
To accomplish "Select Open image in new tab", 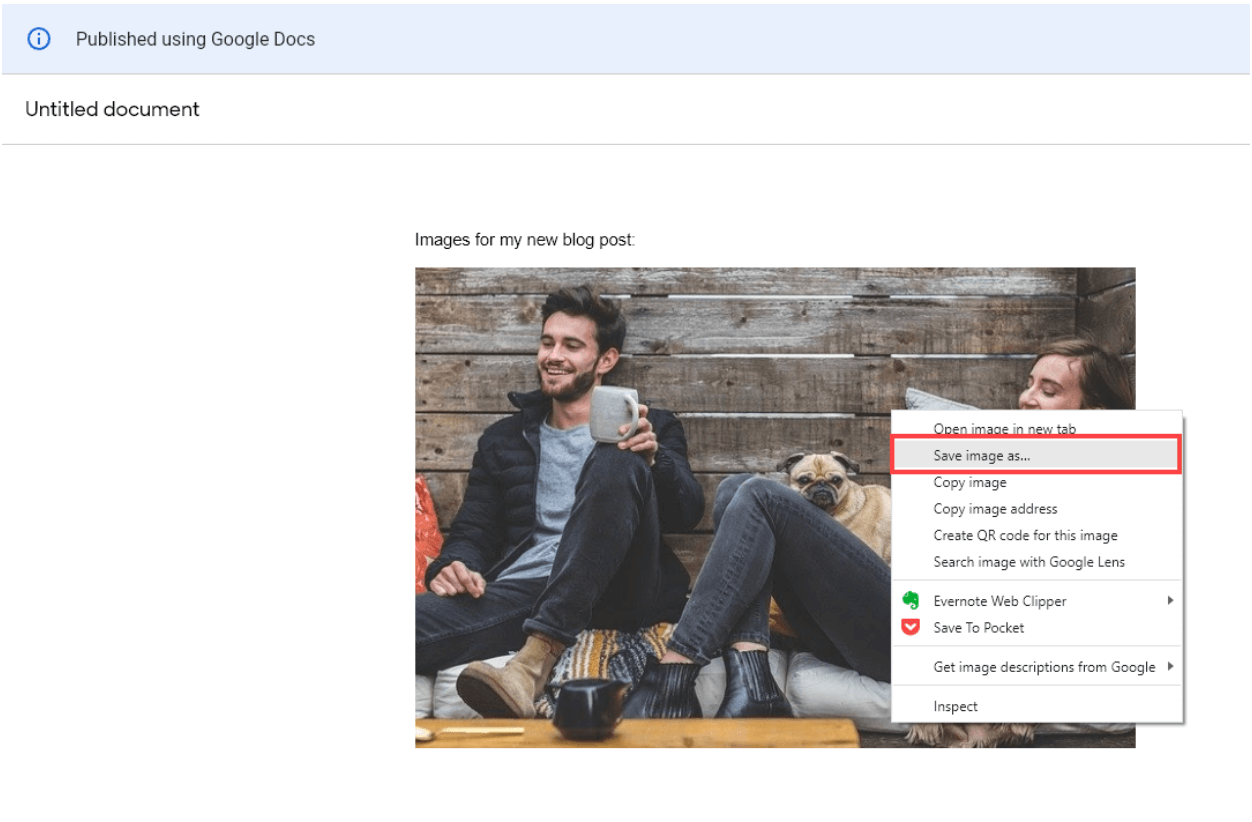I will [x=1004, y=428].
